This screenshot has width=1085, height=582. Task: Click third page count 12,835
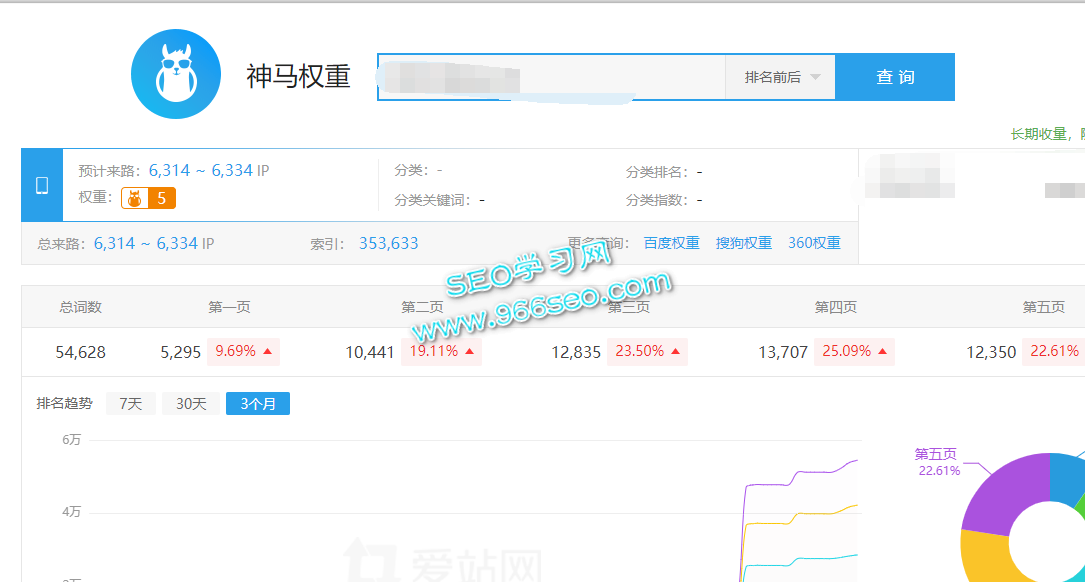pos(576,352)
